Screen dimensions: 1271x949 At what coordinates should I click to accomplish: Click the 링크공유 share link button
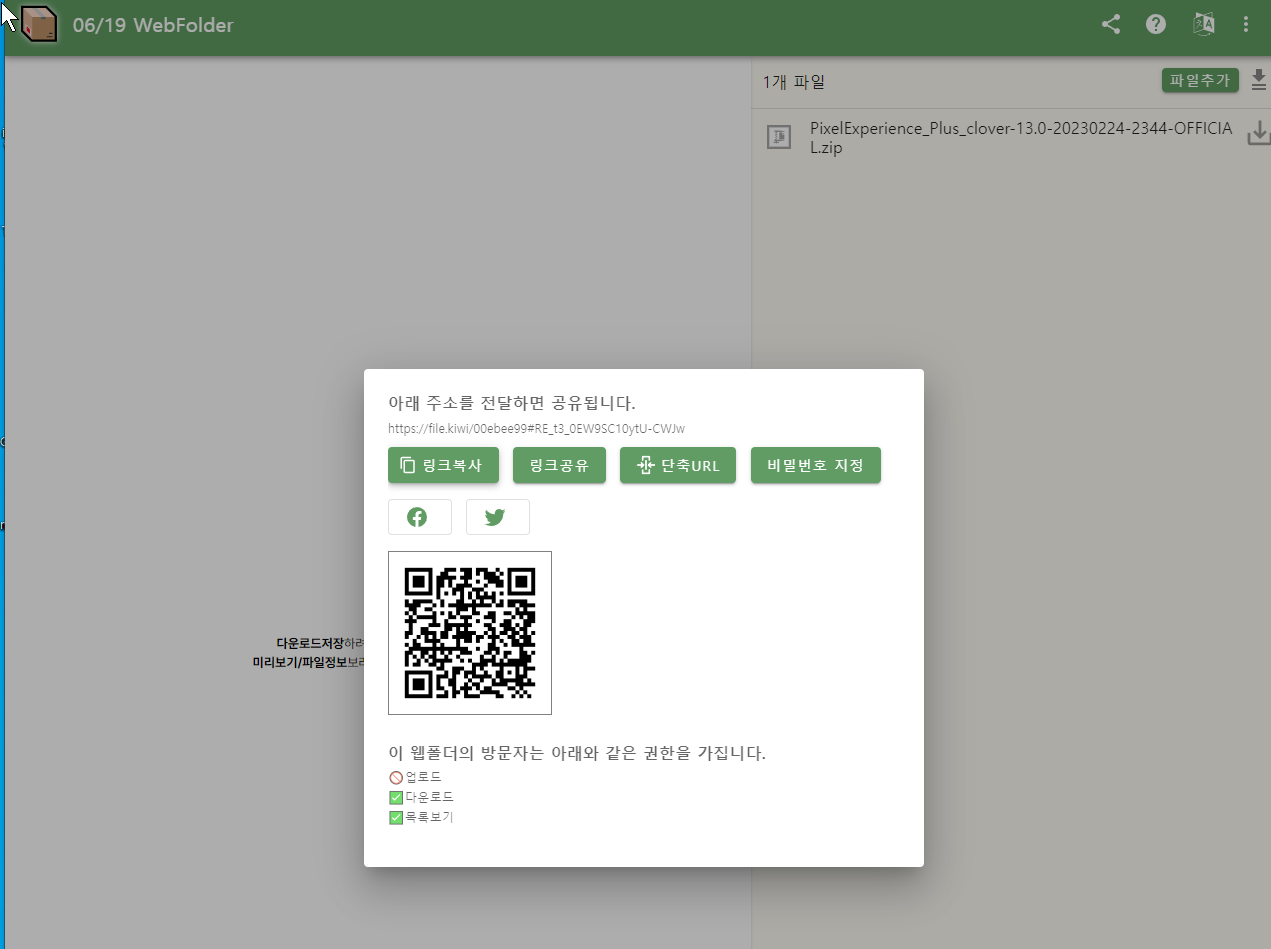pos(559,465)
